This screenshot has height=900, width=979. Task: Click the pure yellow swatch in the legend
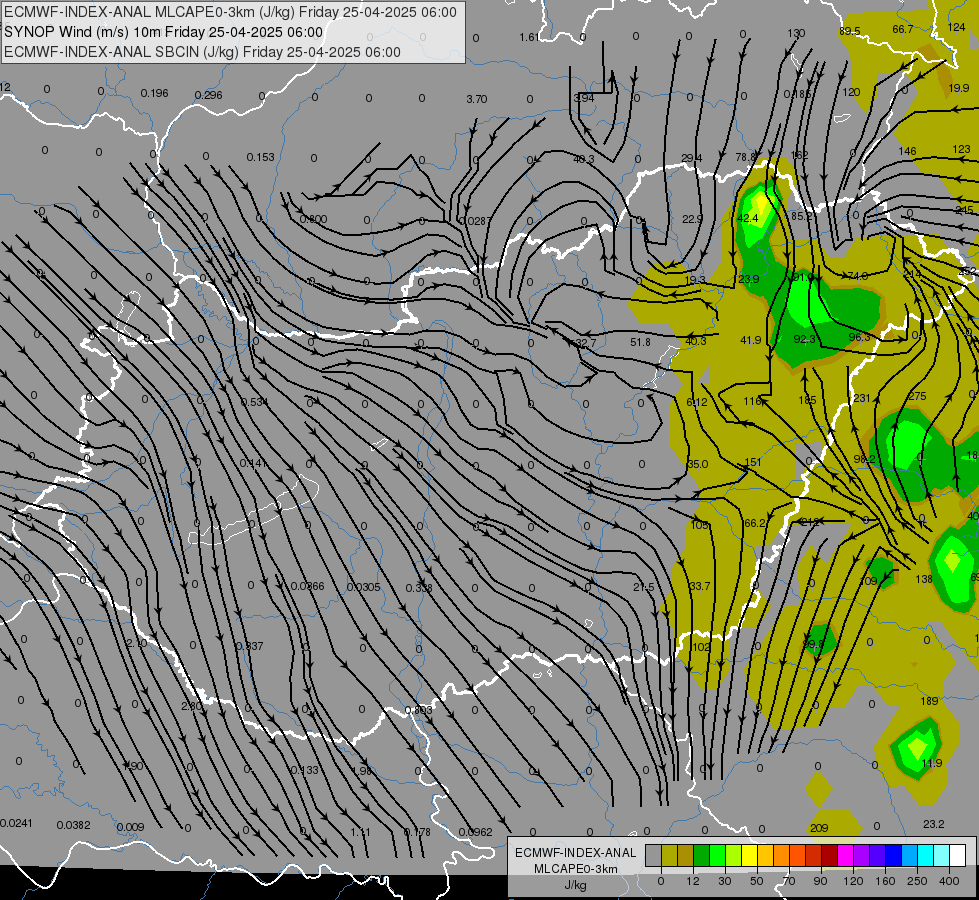[749, 856]
